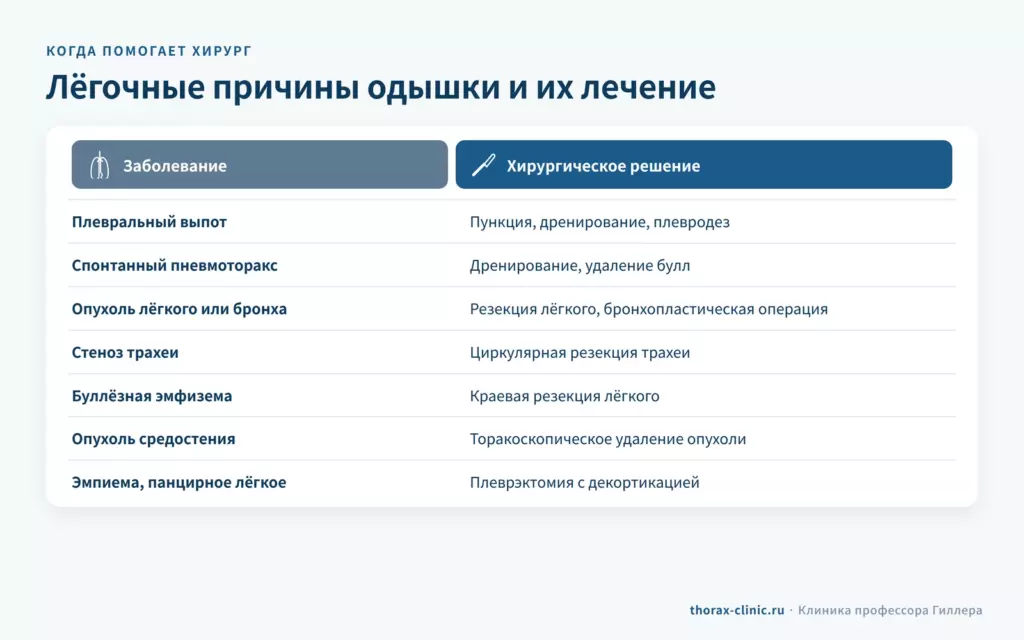Select the Заболевание column header
This screenshot has width=1024, height=640.
tap(260, 165)
